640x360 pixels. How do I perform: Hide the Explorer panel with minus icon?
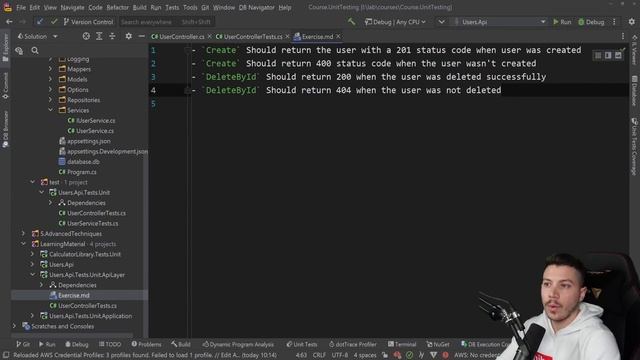coord(141,36)
